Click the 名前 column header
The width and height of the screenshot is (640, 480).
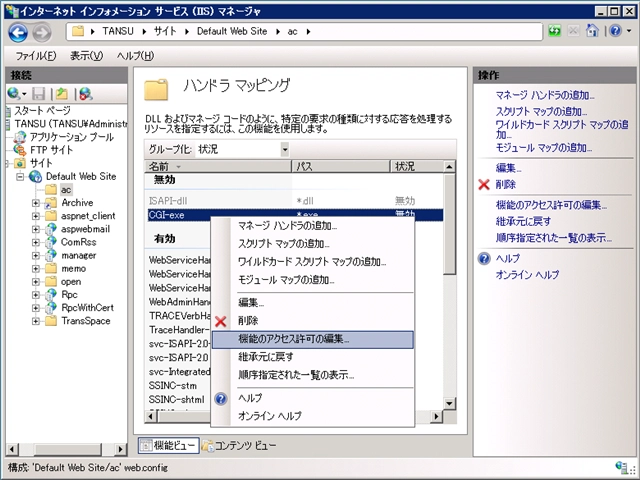pyautogui.click(x=218, y=167)
